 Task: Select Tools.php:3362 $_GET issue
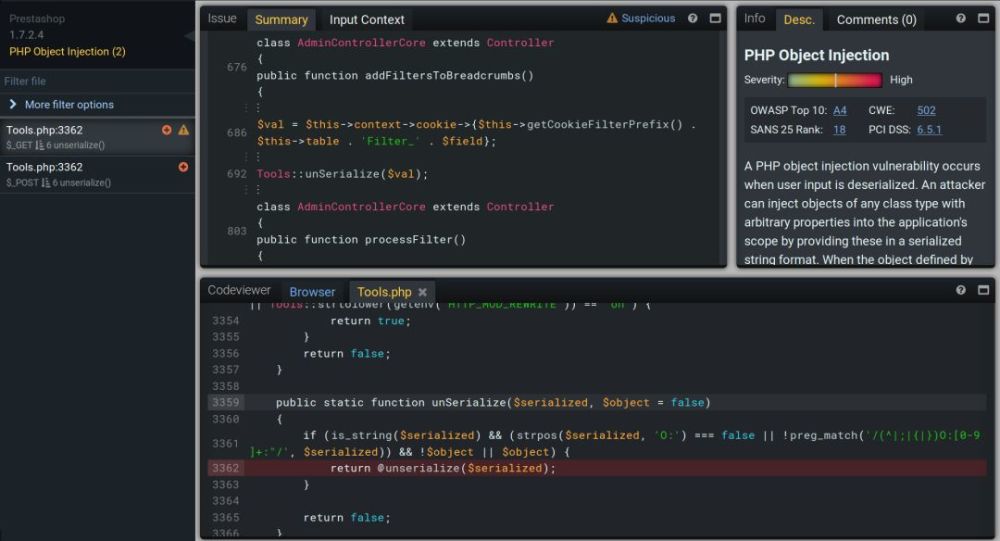[97, 137]
